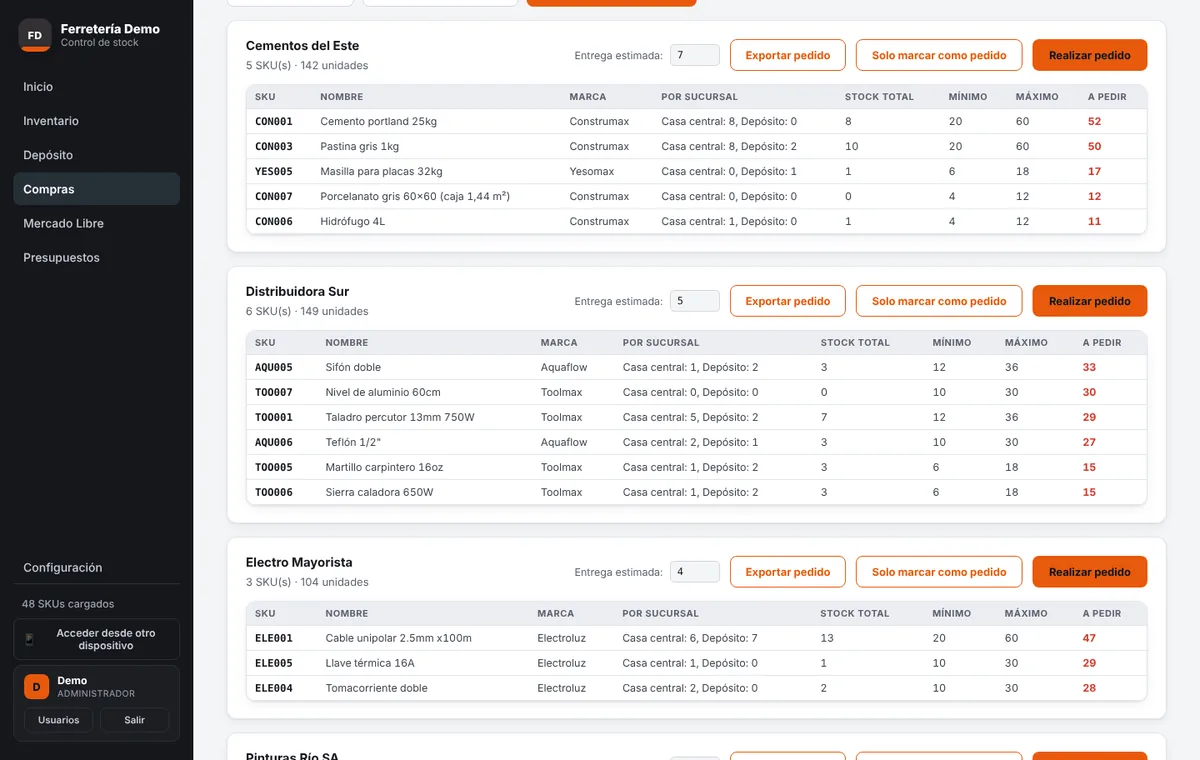Click the phone device icon
Screen dimensions: 1200x760
(29, 639)
